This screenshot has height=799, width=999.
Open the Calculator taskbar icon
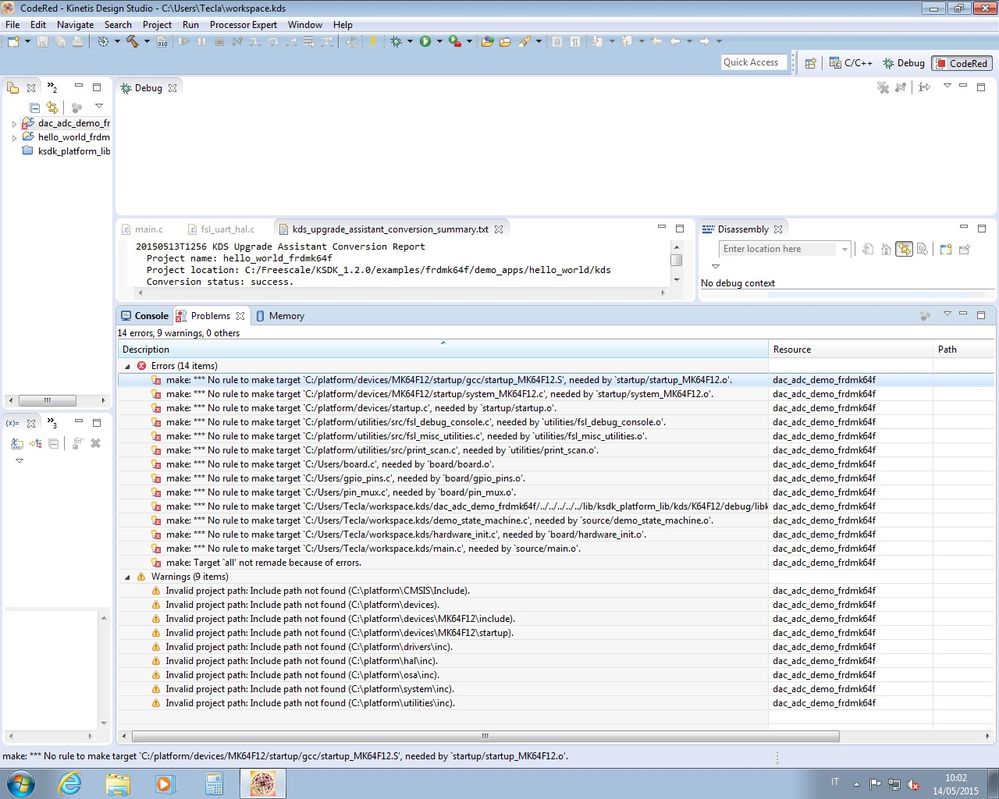[x=214, y=784]
